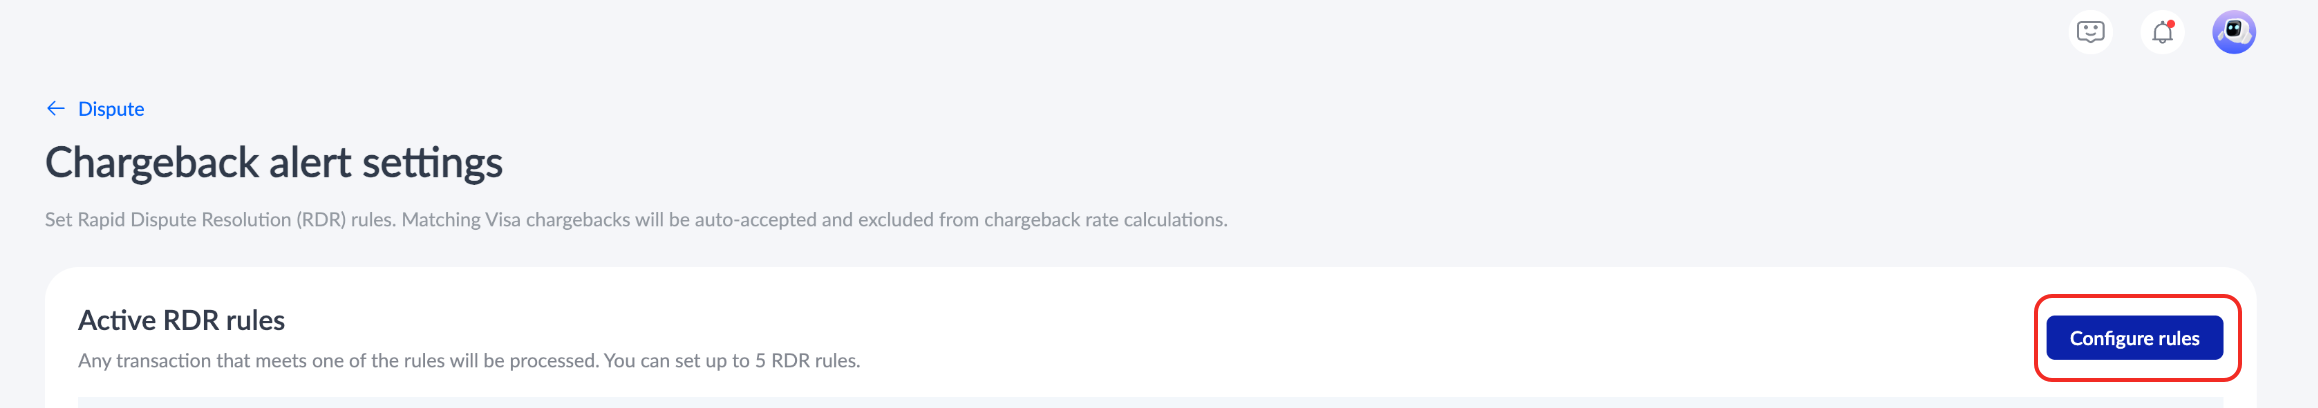Open the notifications bell
Screen dimensions: 2318x408
(x=2162, y=32)
